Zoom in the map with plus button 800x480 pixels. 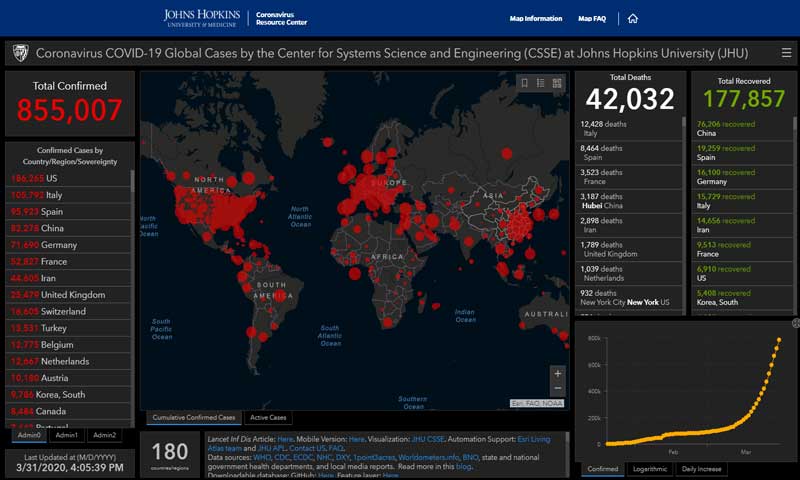(557, 373)
